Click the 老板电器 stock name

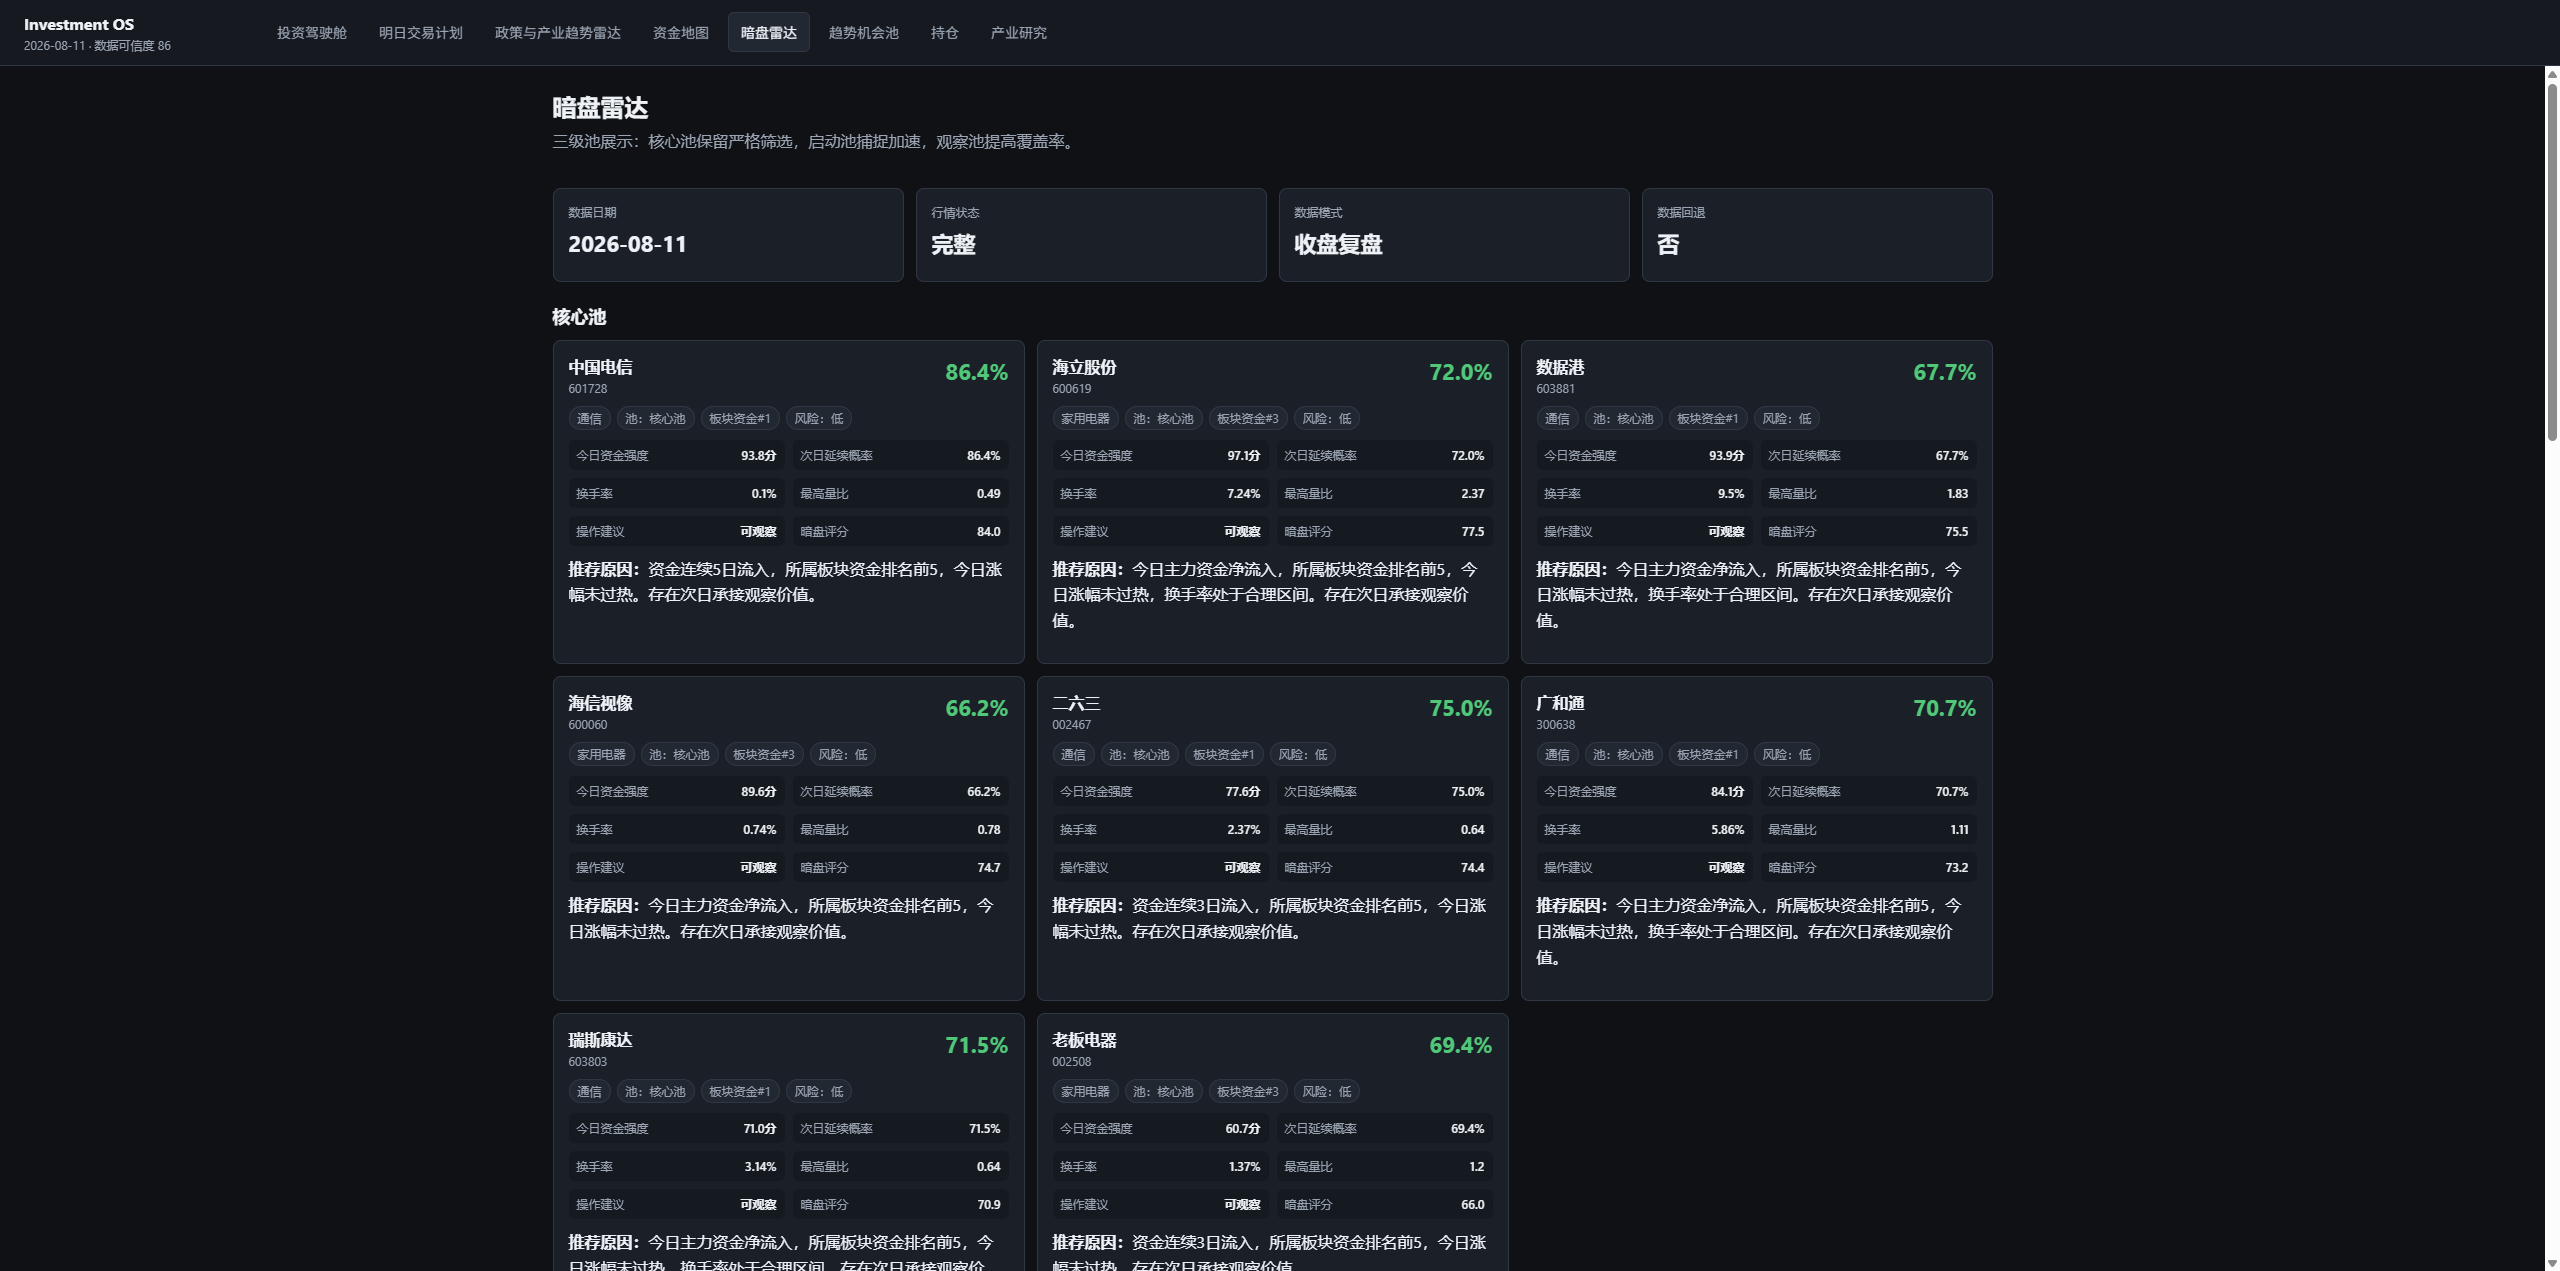click(x=1084, y=1041)
